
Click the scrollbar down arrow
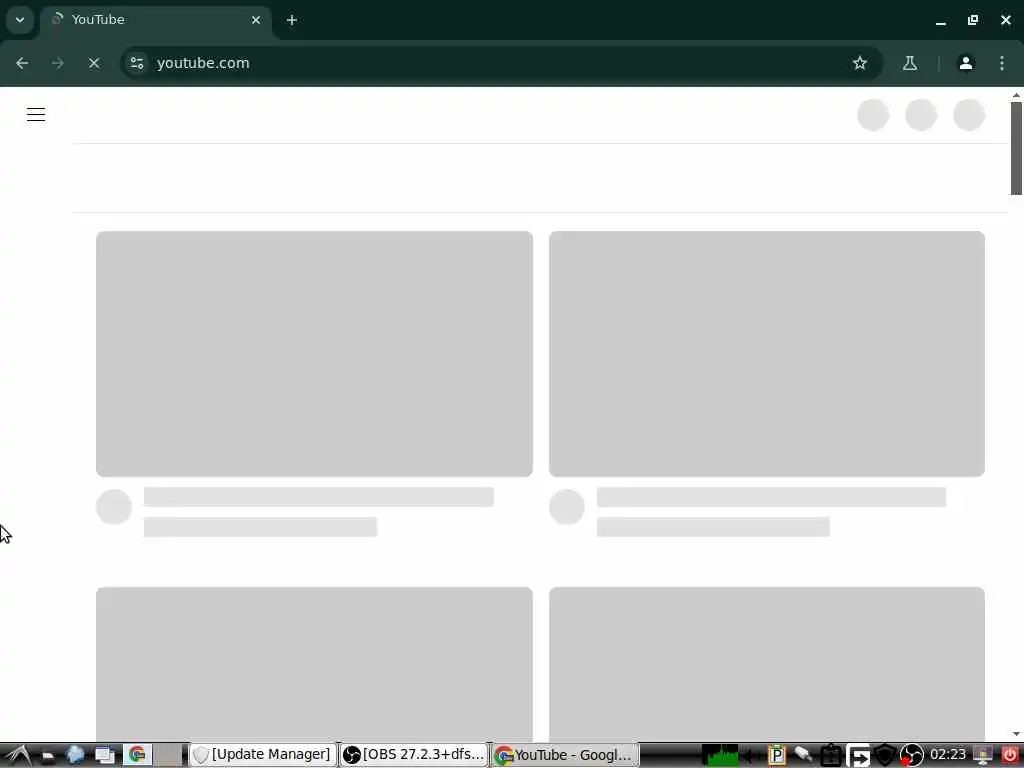click(x=1016, y=734)
